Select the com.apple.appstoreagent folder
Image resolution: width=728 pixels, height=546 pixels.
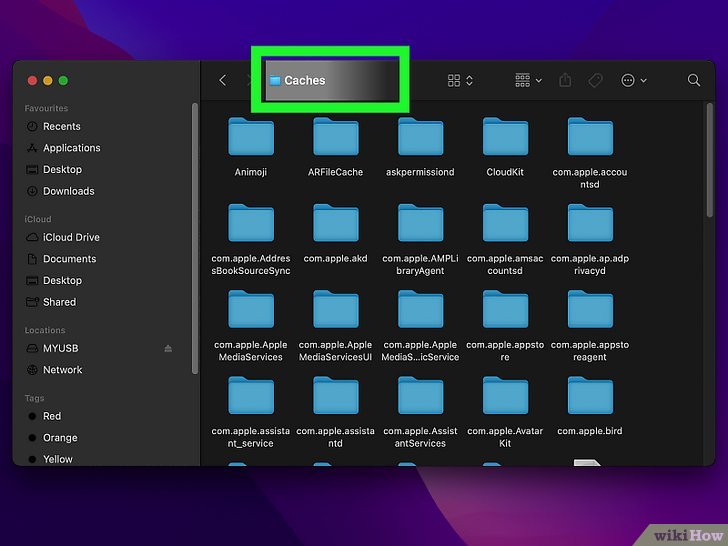tap(590, 326)
